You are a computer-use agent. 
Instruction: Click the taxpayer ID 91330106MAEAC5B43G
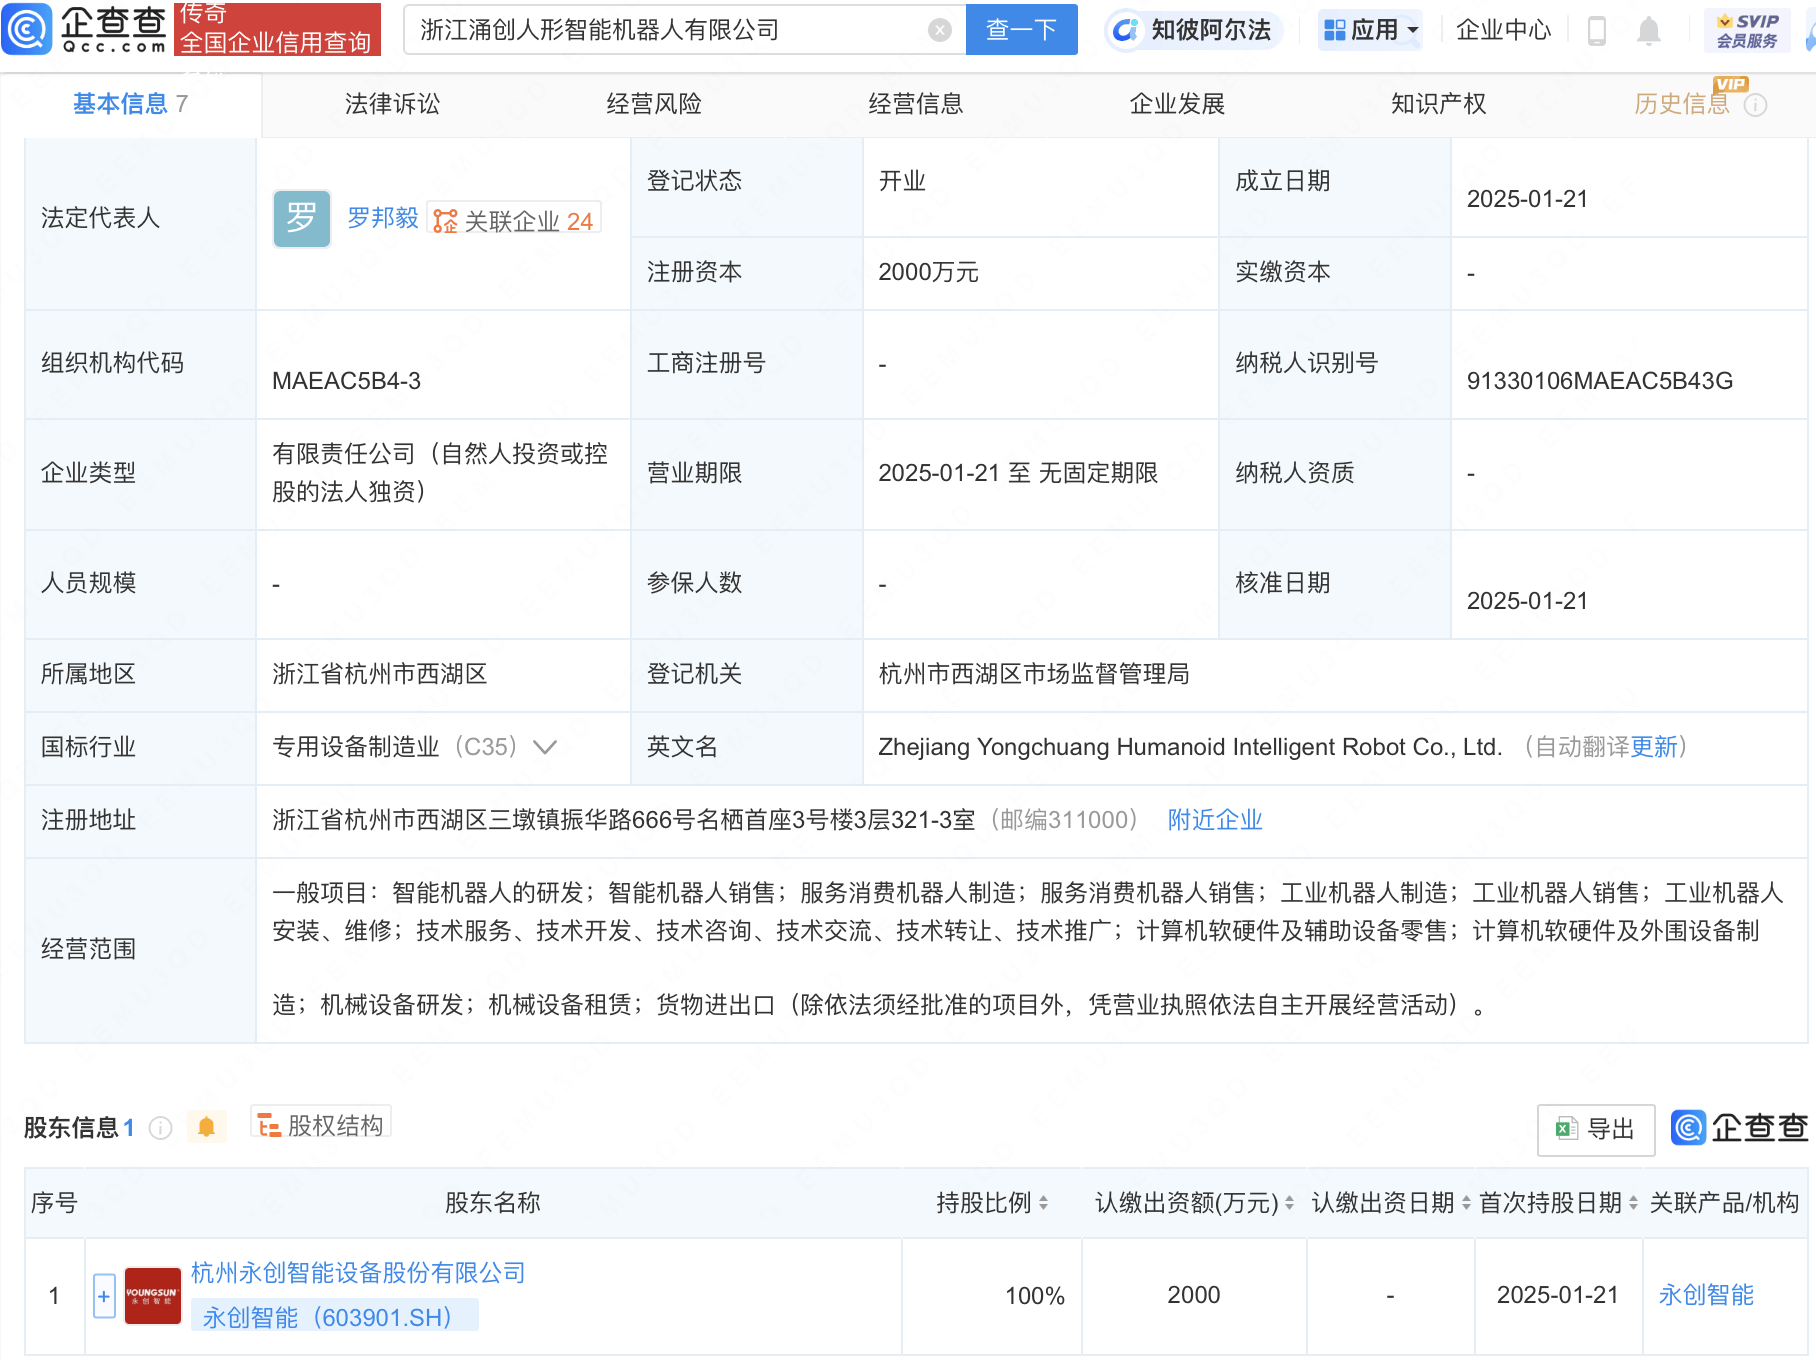(x=1599, y=381)
